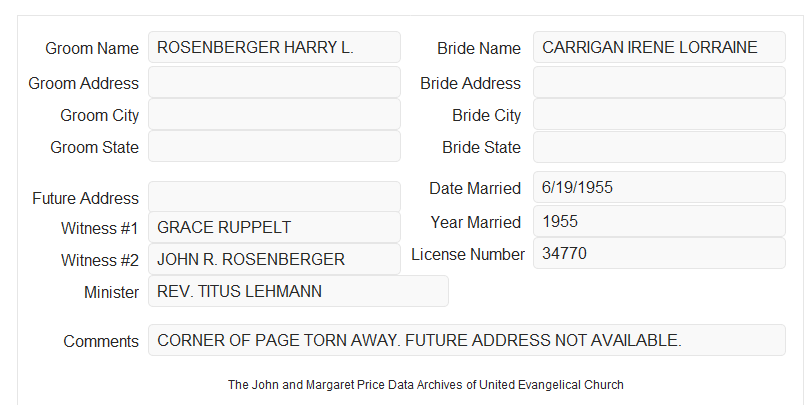Click the Comments label
Screen dimensions: 805x405
[101, 341]
